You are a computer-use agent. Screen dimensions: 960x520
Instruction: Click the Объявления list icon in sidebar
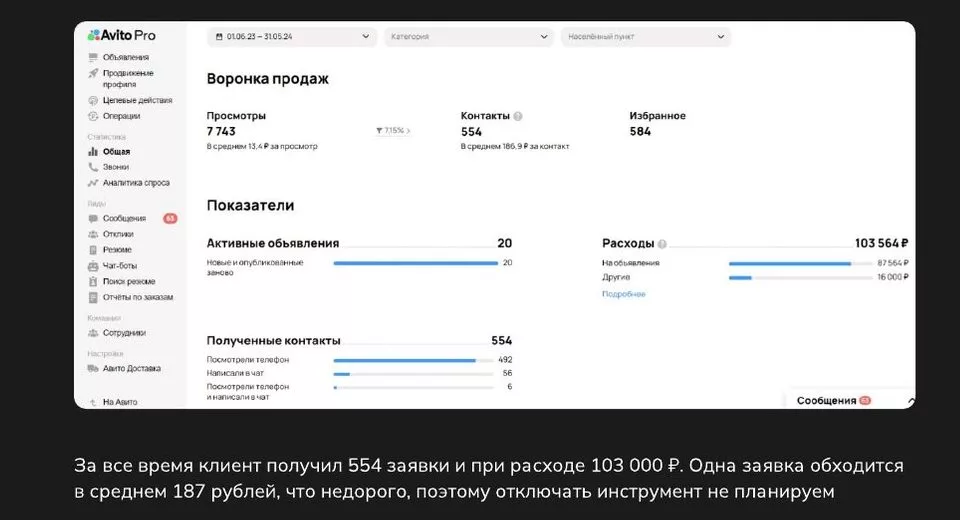[93, 57]
